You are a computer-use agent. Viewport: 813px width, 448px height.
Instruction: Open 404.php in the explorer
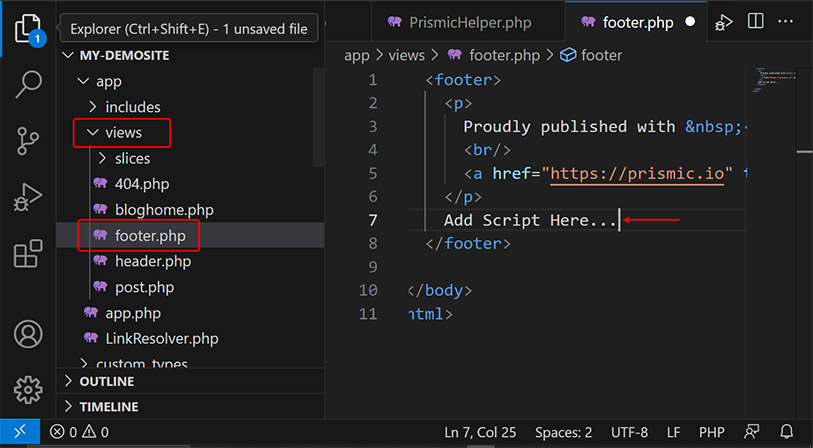point(190,184)
